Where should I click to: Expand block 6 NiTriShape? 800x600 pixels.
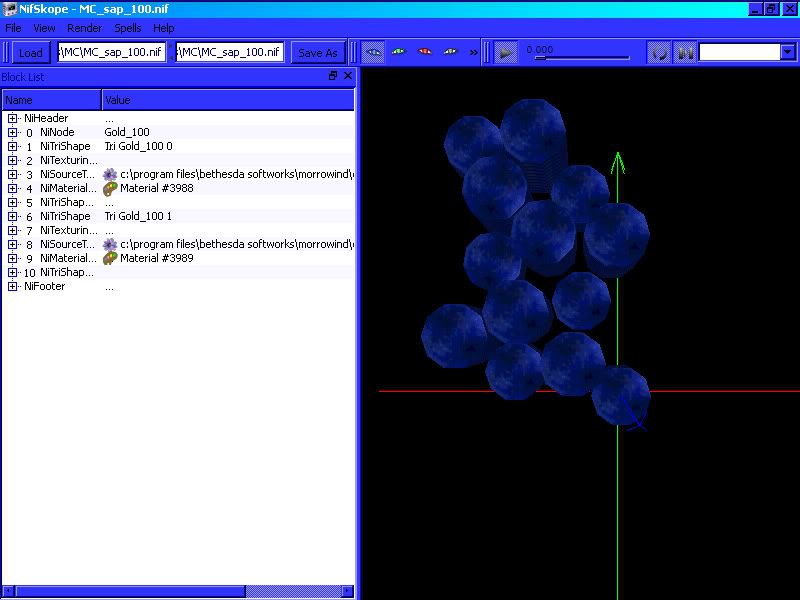pyautogui.click(x=12, y=216)
